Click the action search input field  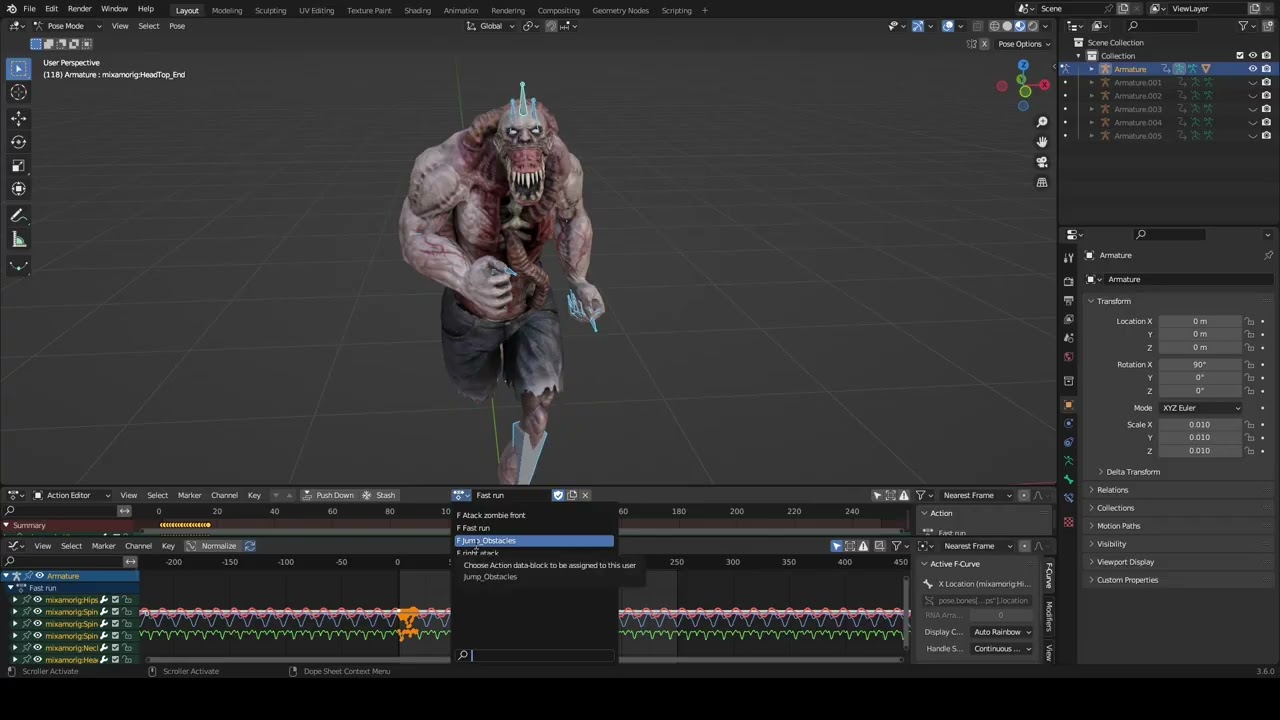(x=535, y=655)
